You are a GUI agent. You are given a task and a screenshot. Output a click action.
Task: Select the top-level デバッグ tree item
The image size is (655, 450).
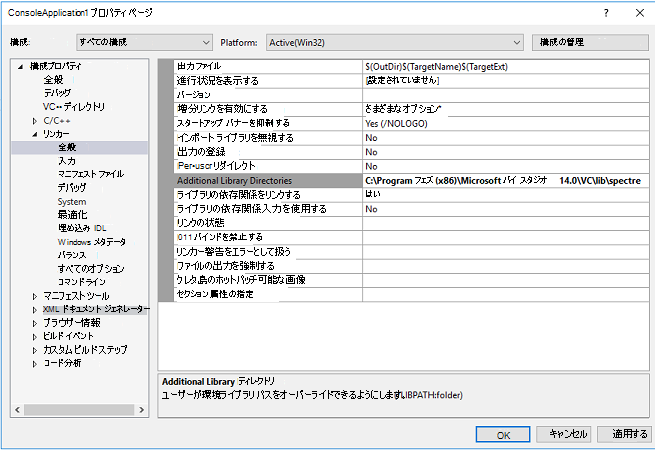coord(57,93)
